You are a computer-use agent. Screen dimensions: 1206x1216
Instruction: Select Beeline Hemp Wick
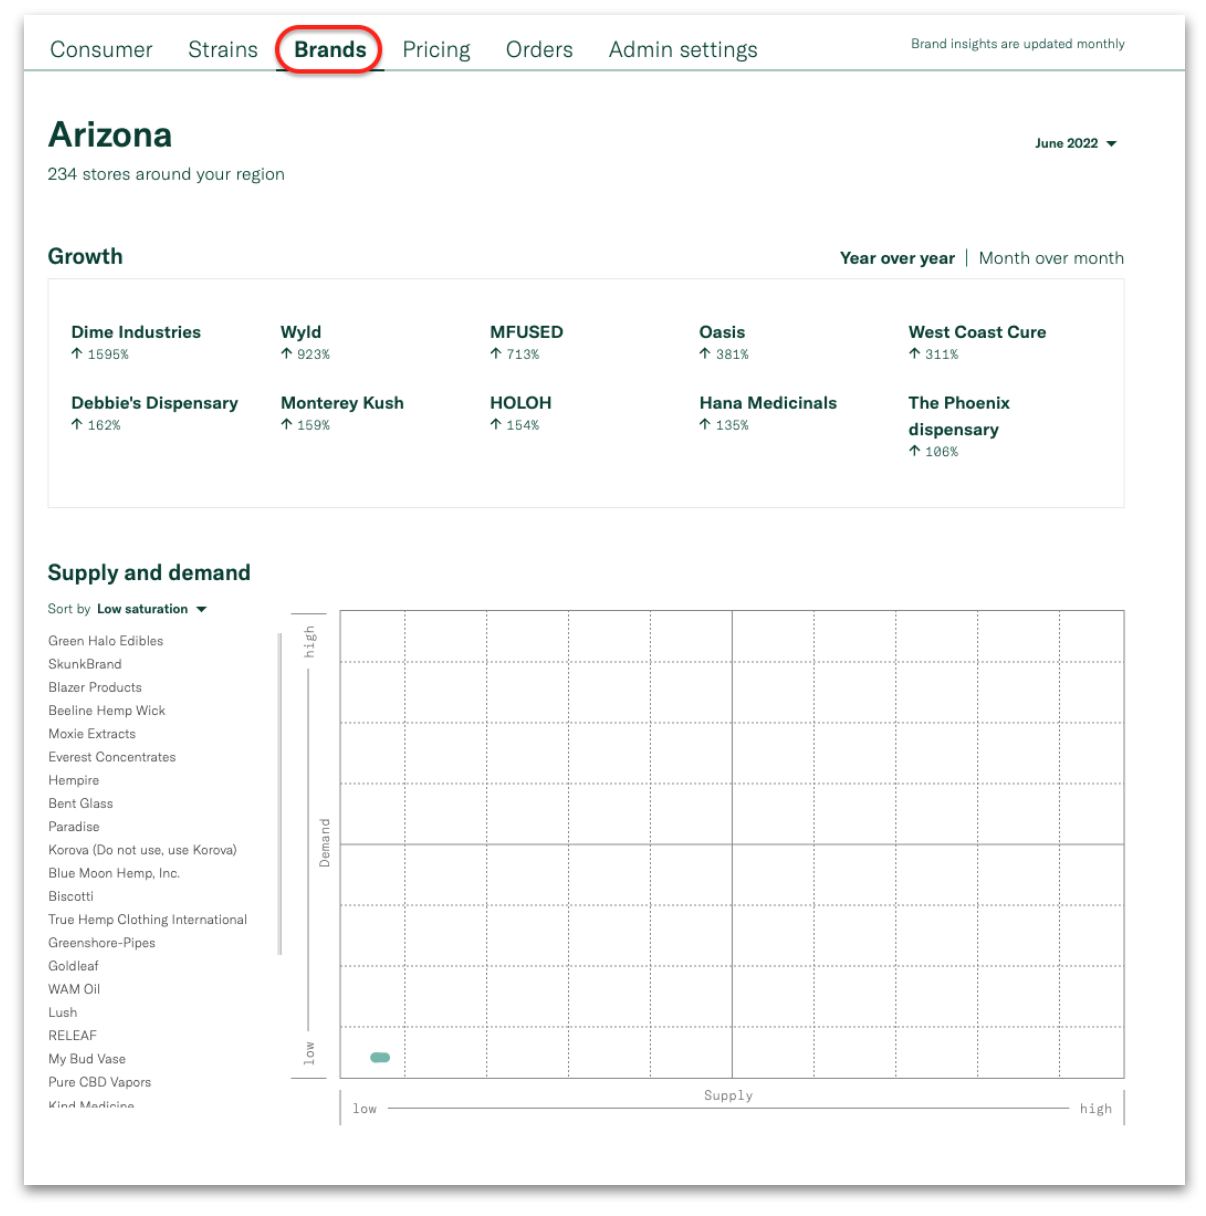pyautogui.click(x=107, y=710)
